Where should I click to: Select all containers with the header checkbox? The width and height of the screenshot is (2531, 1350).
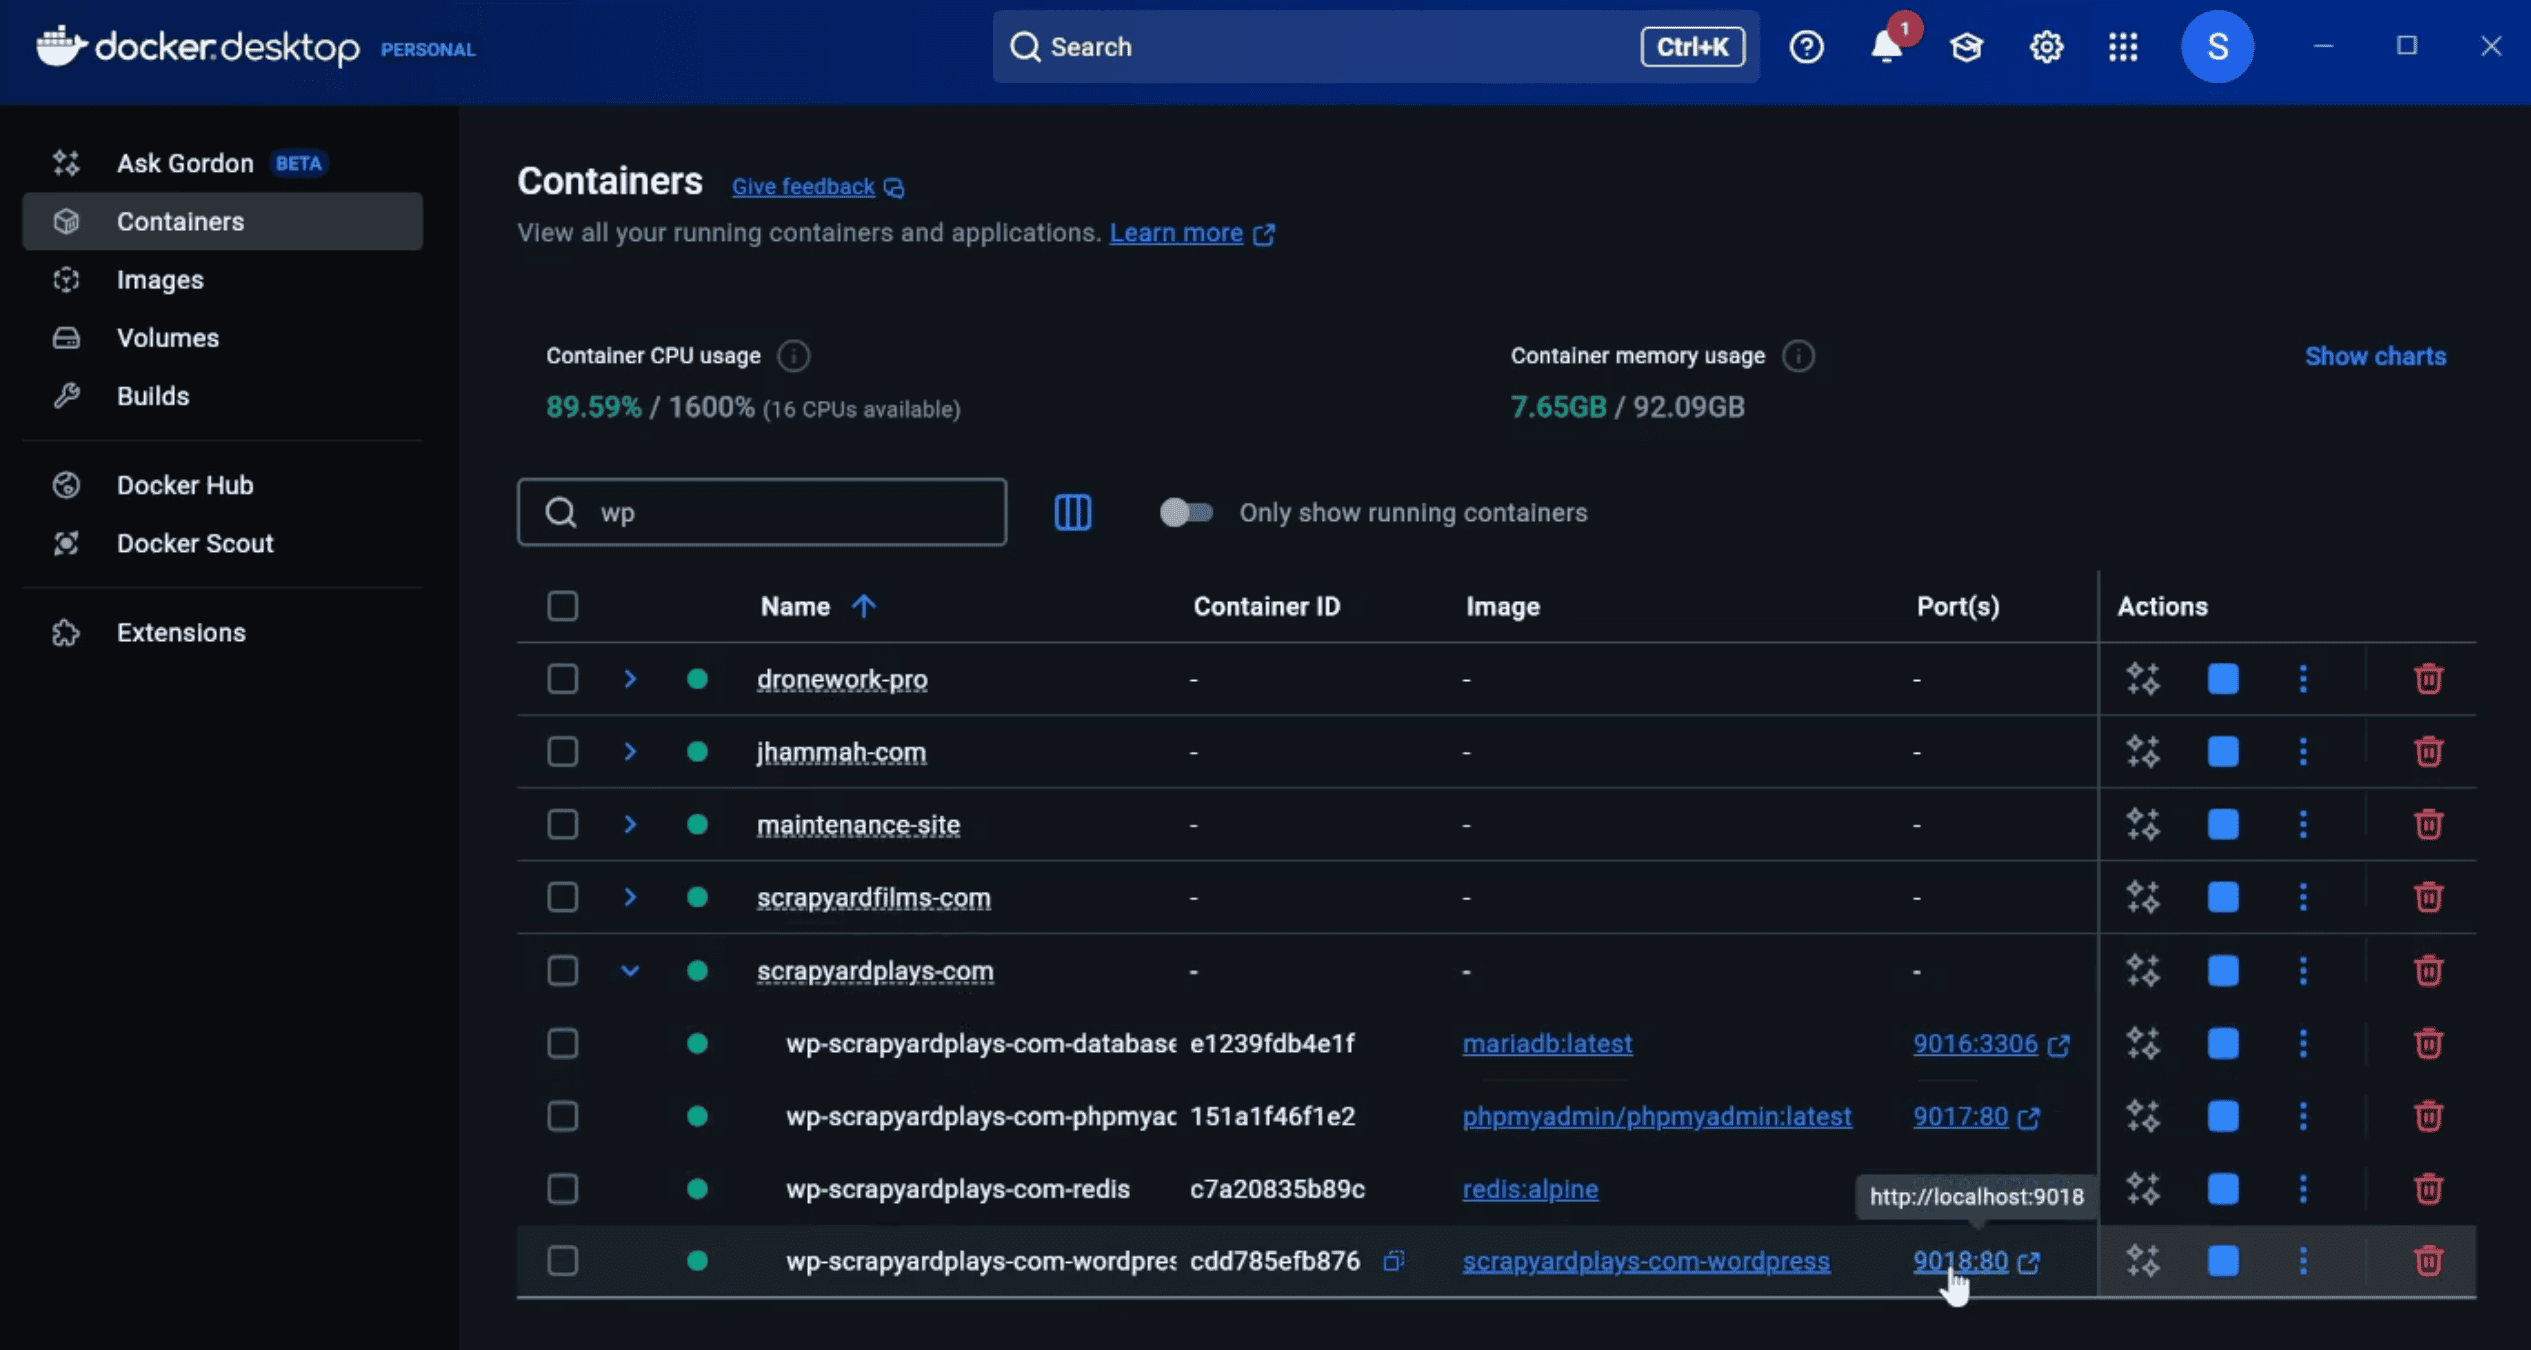tap(563, 606)
